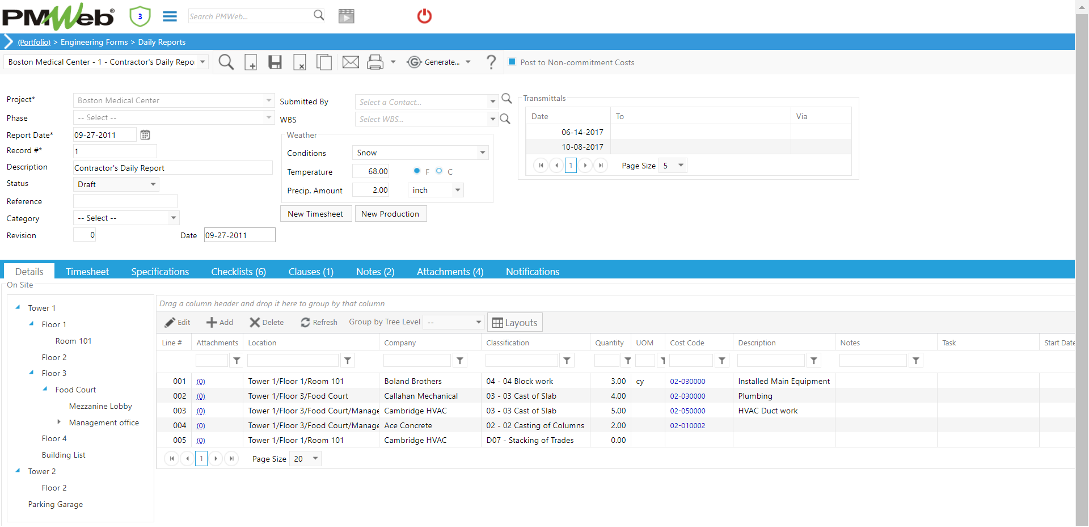Click the help question mark icon

[491, 62]
